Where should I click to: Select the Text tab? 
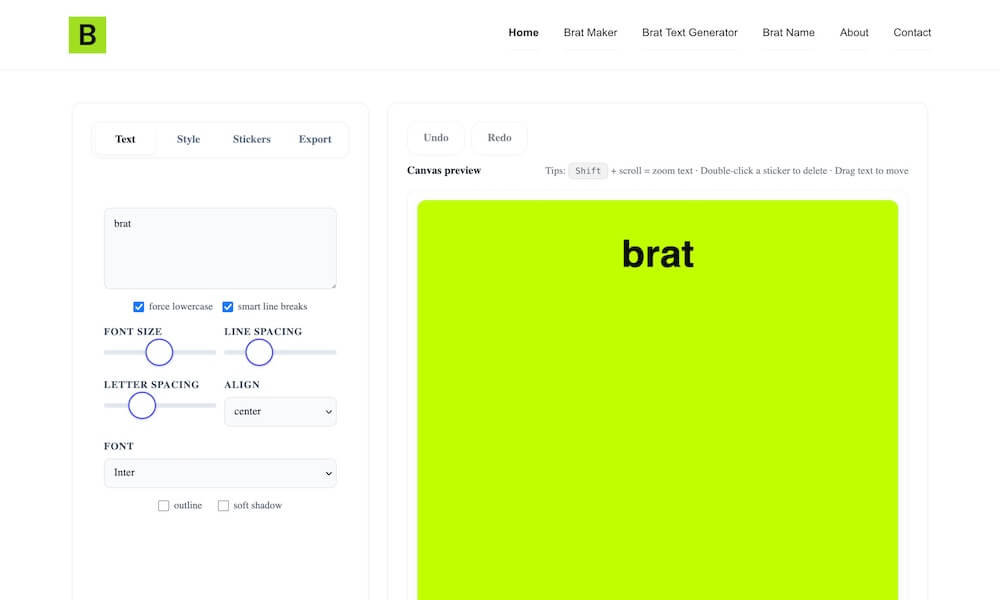coord(125,139)
